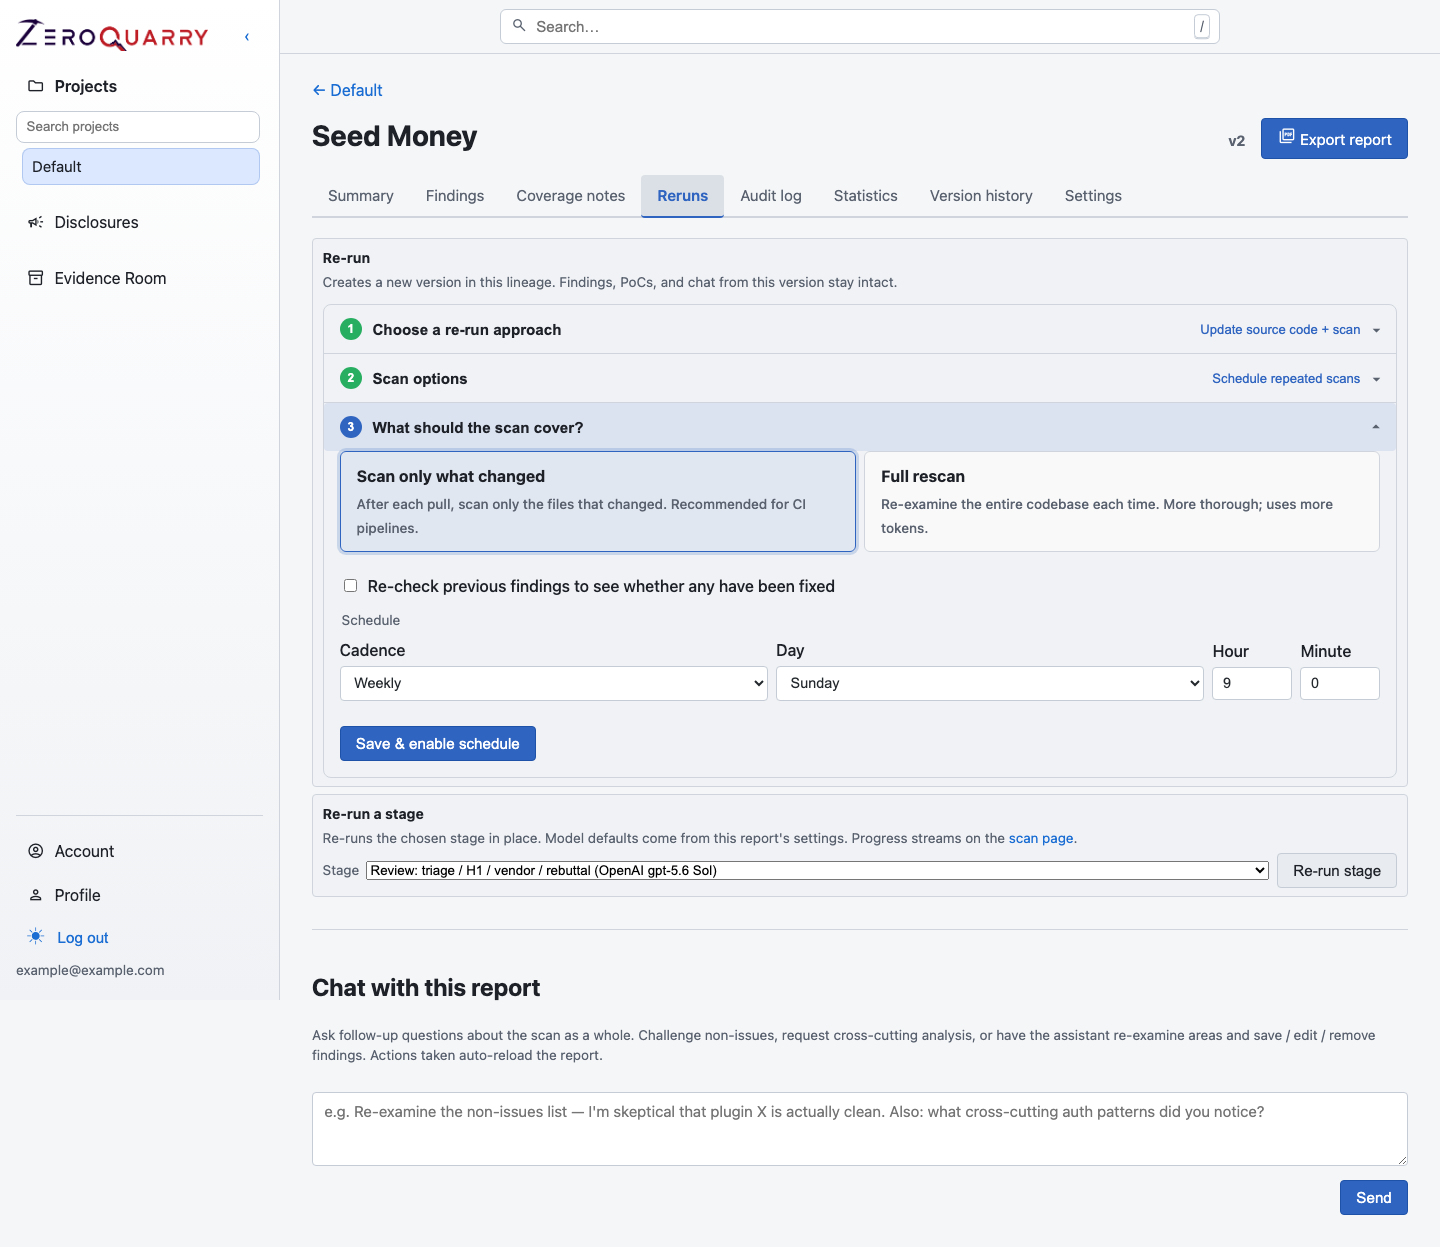1440x1247 pixels.
Task: Open the Version history tab
Action: [x=981, y=196]
